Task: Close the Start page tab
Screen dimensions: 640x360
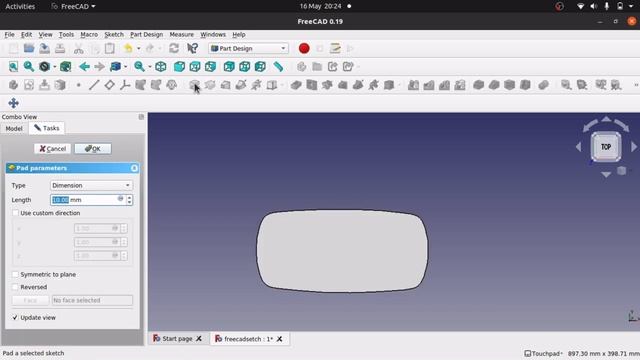Action: (x=199, y=339)
